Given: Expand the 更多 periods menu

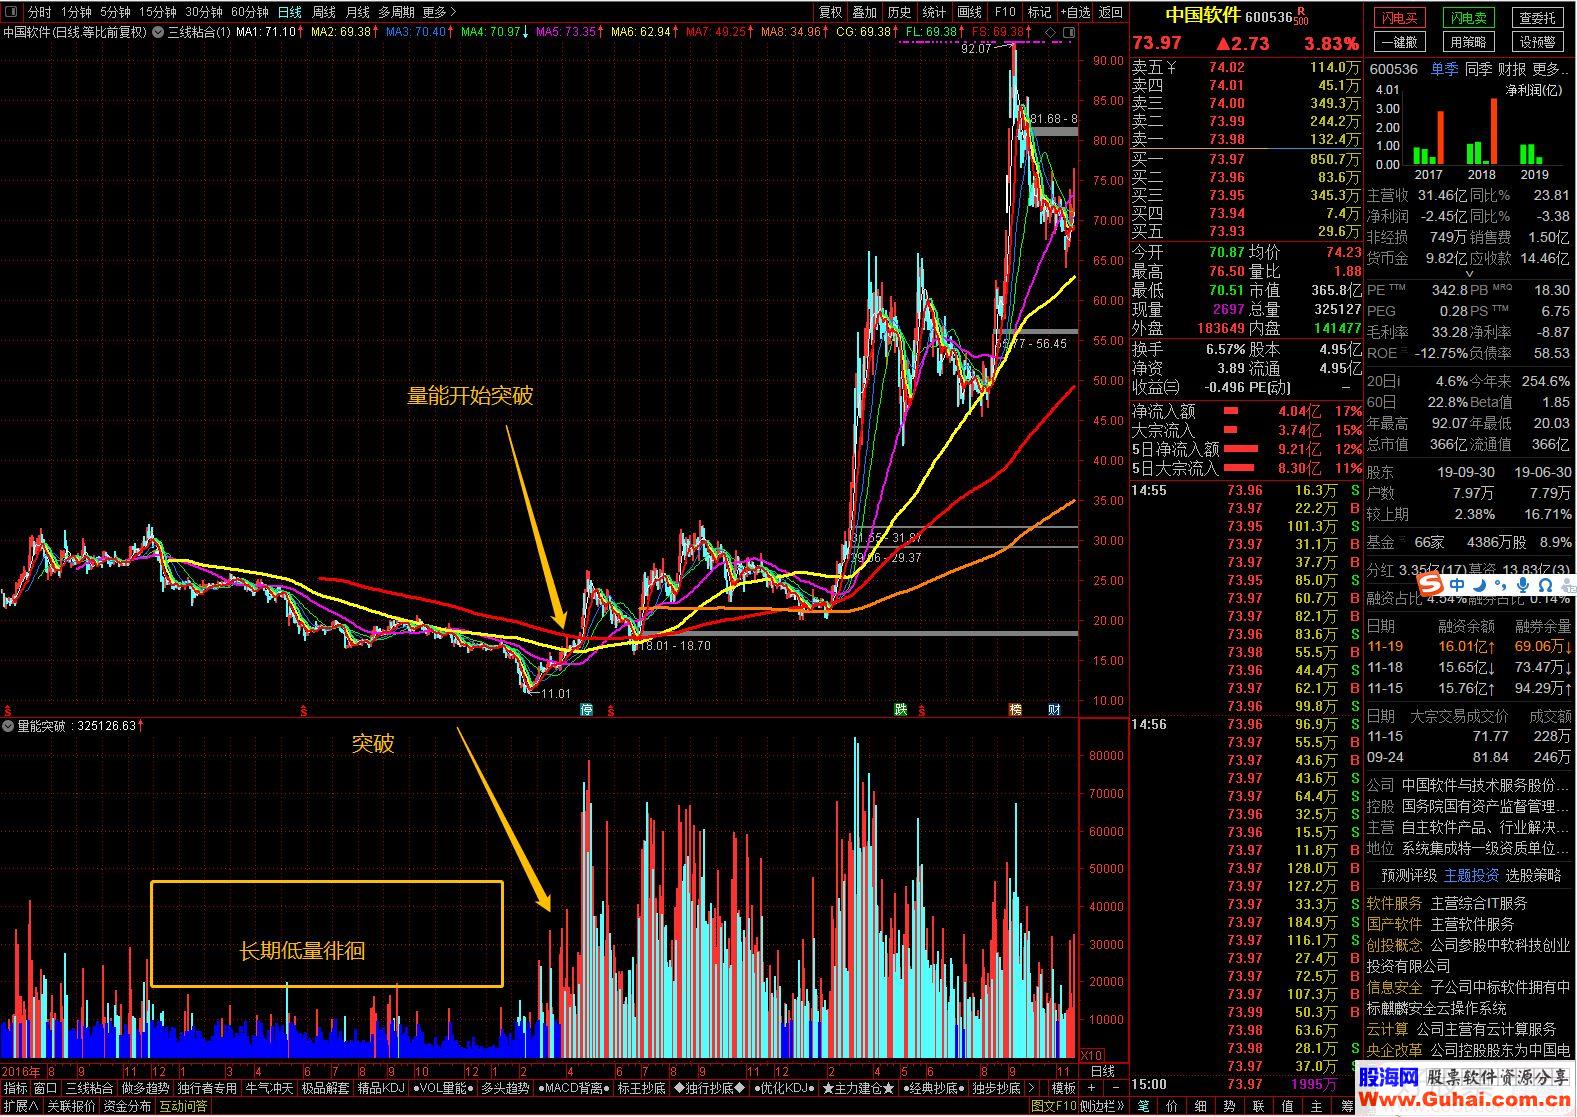Looking at the screenshot, I should coord(438,12).
